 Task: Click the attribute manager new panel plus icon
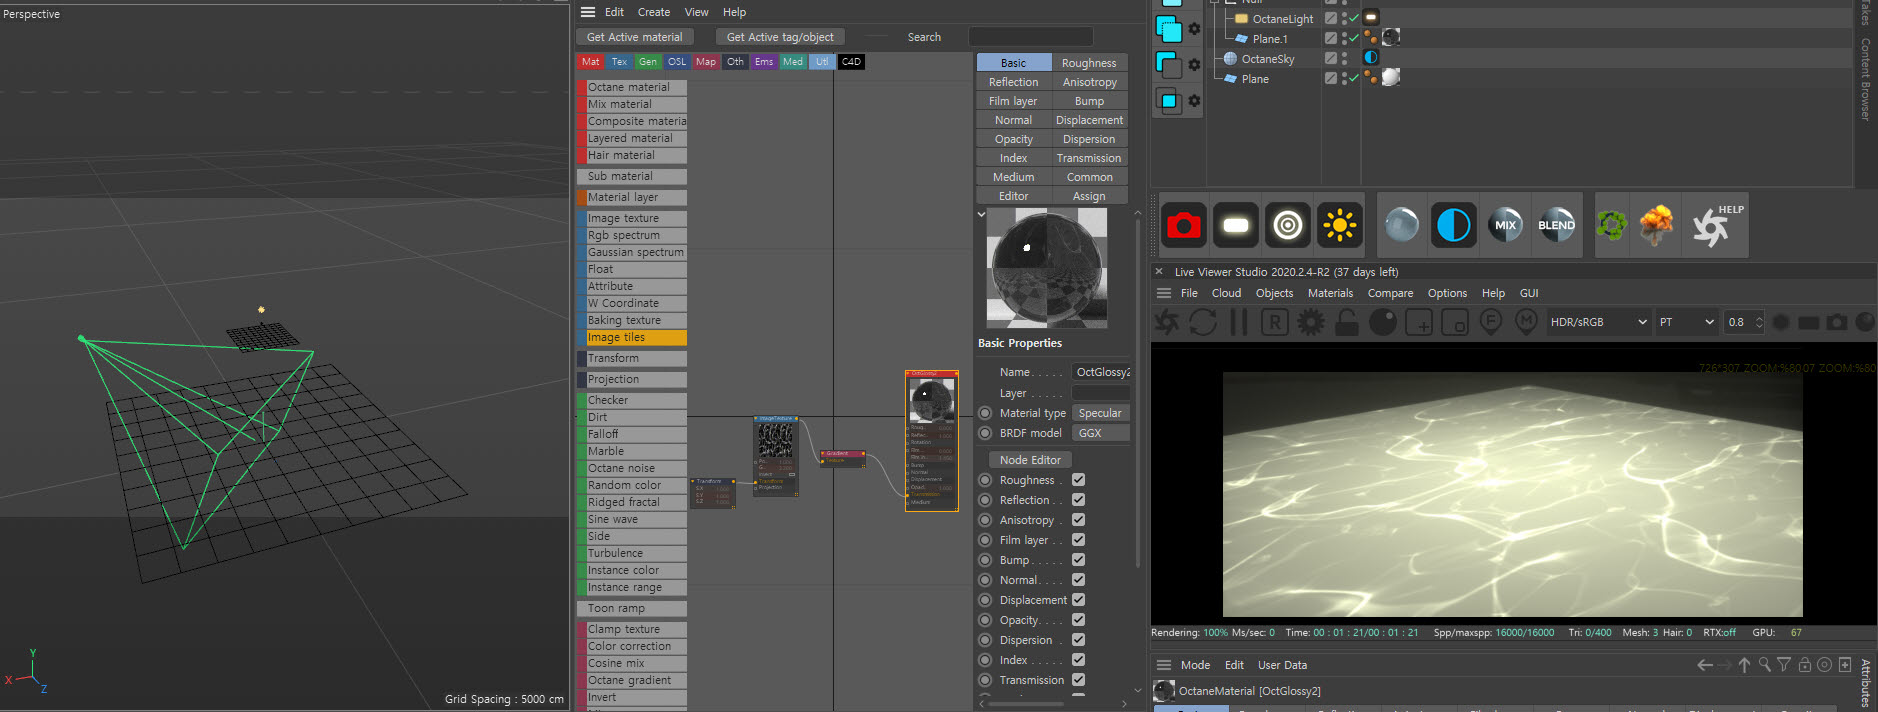(1845, 665)
